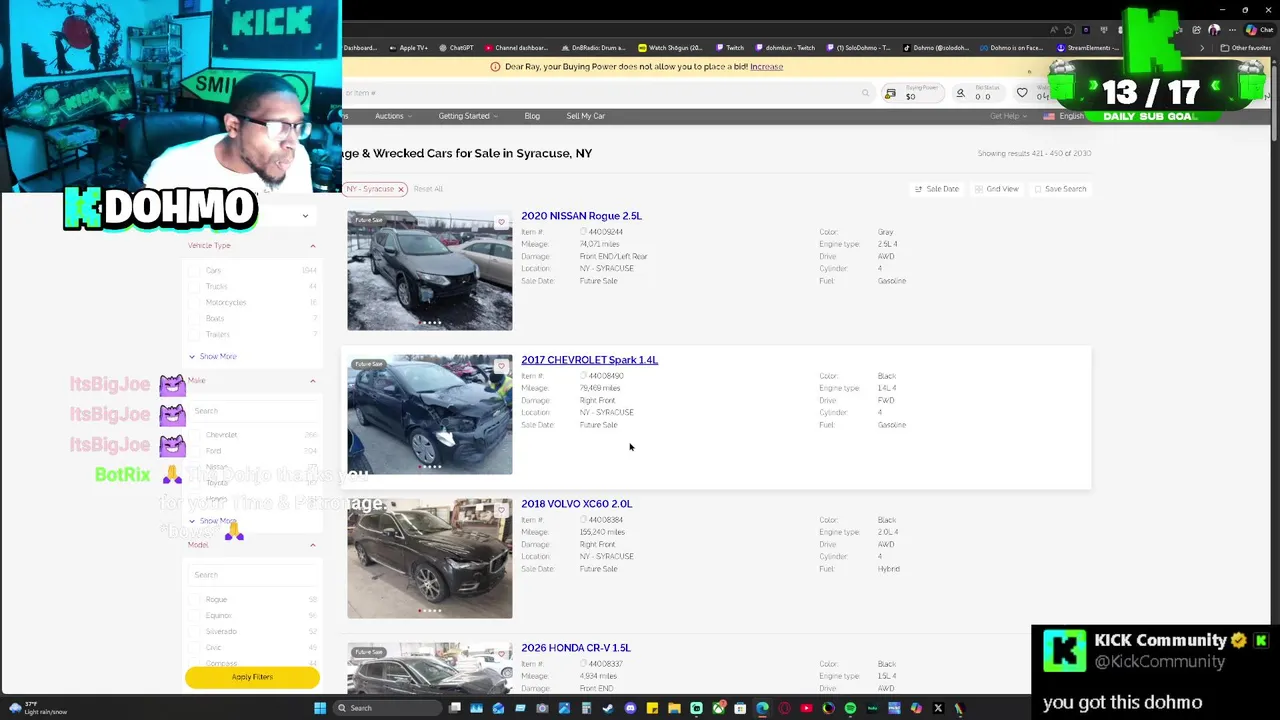Check the Equinox model checkbox

194,615
